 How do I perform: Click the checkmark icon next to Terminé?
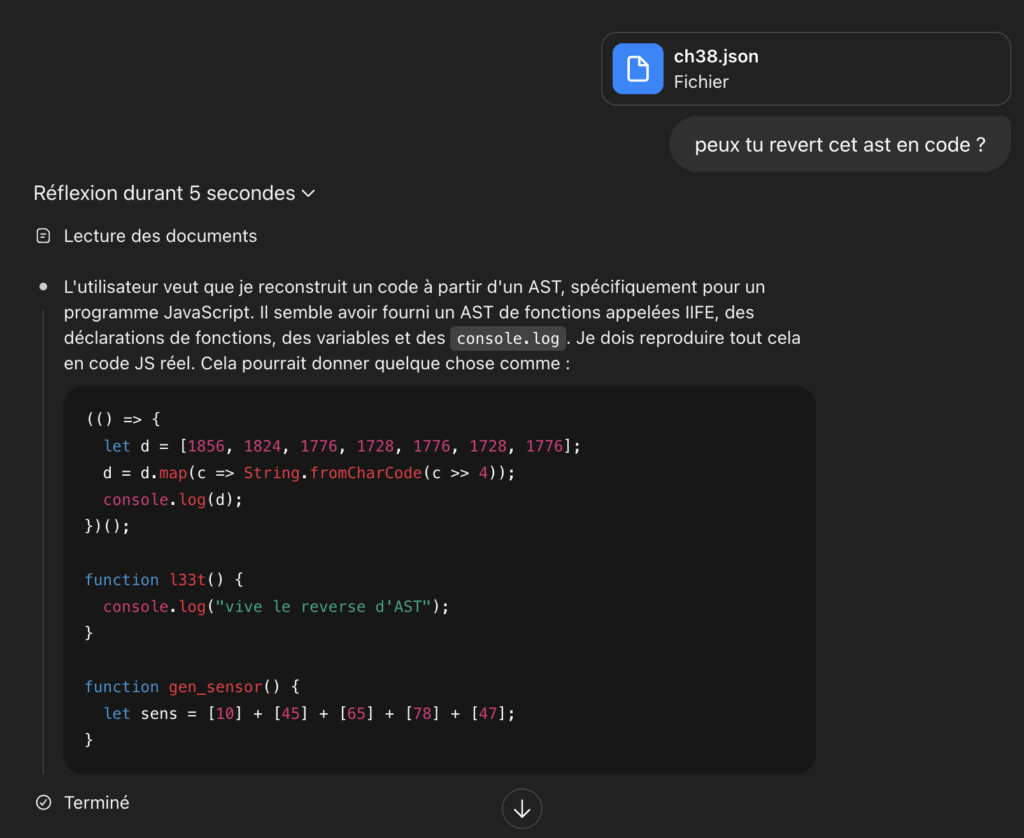43,802
